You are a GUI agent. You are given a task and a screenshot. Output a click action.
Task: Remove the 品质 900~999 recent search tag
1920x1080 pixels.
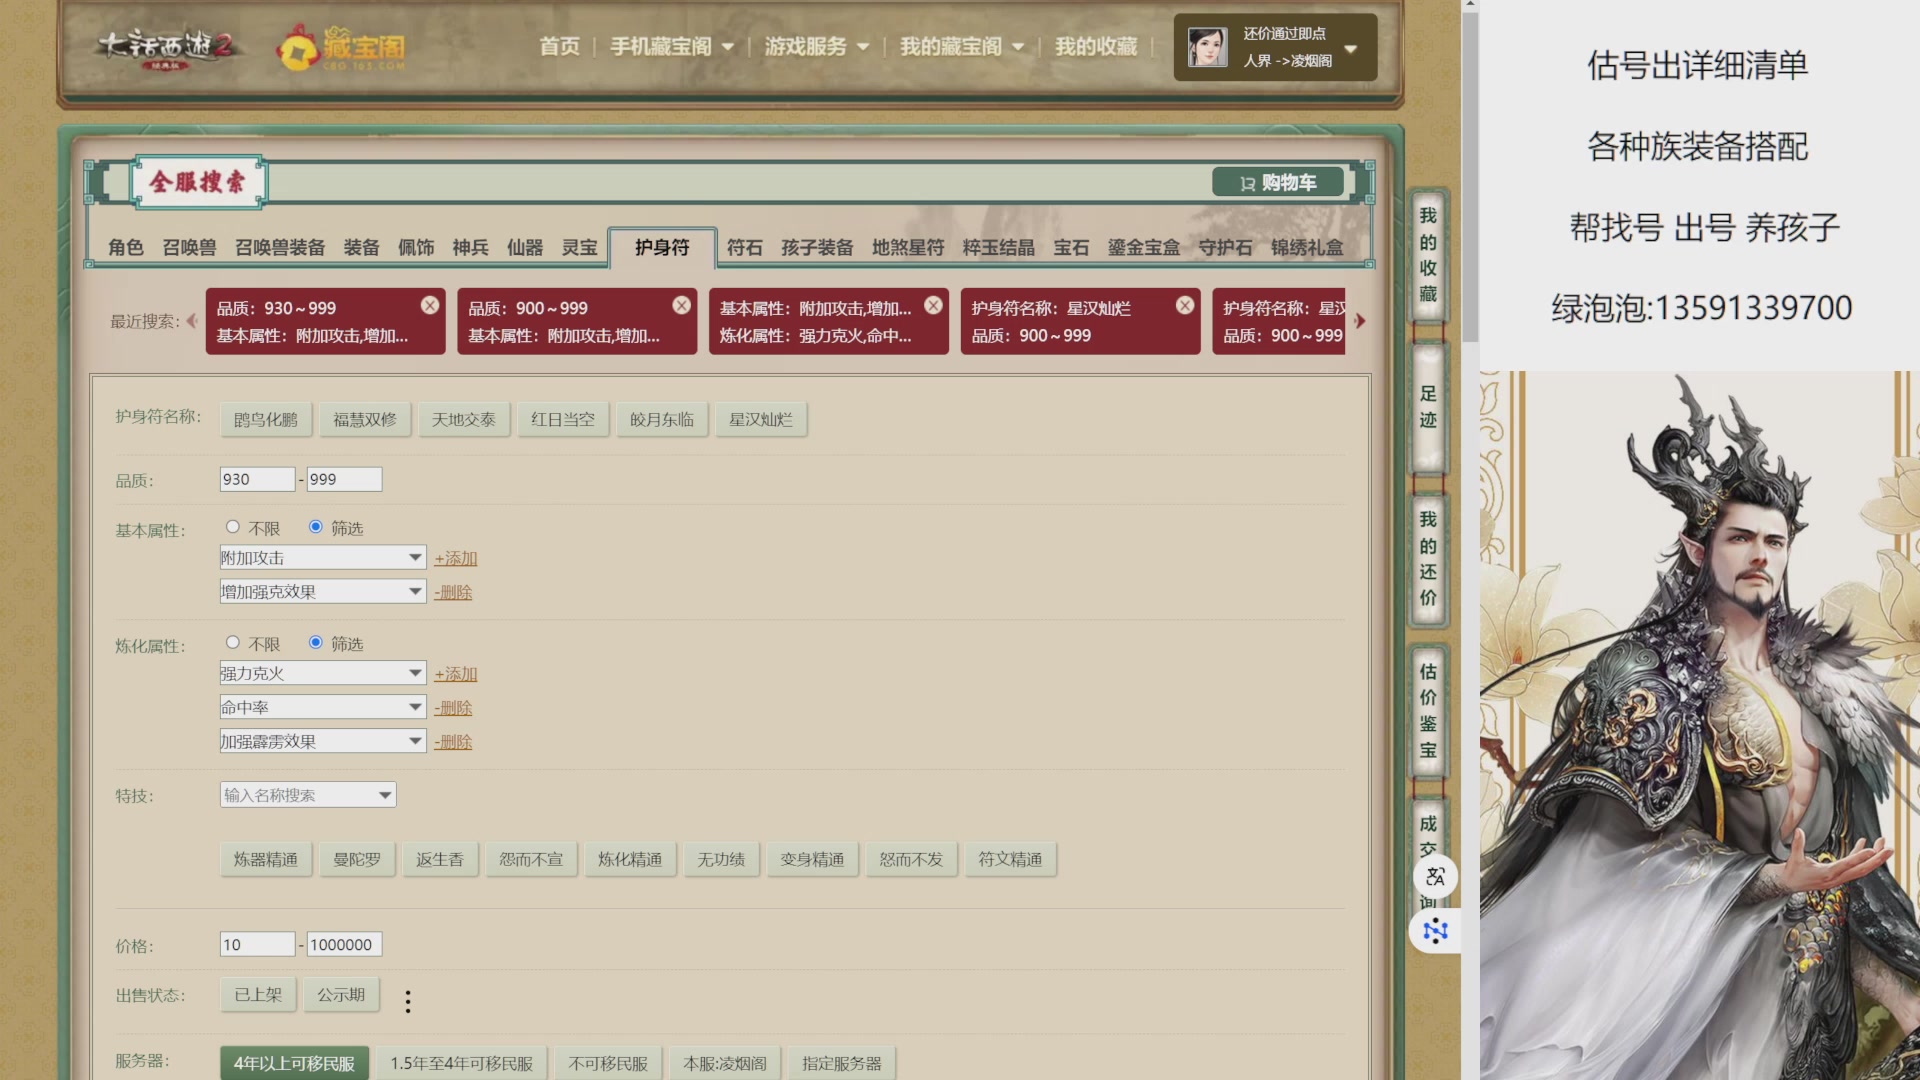click(682, 305)
